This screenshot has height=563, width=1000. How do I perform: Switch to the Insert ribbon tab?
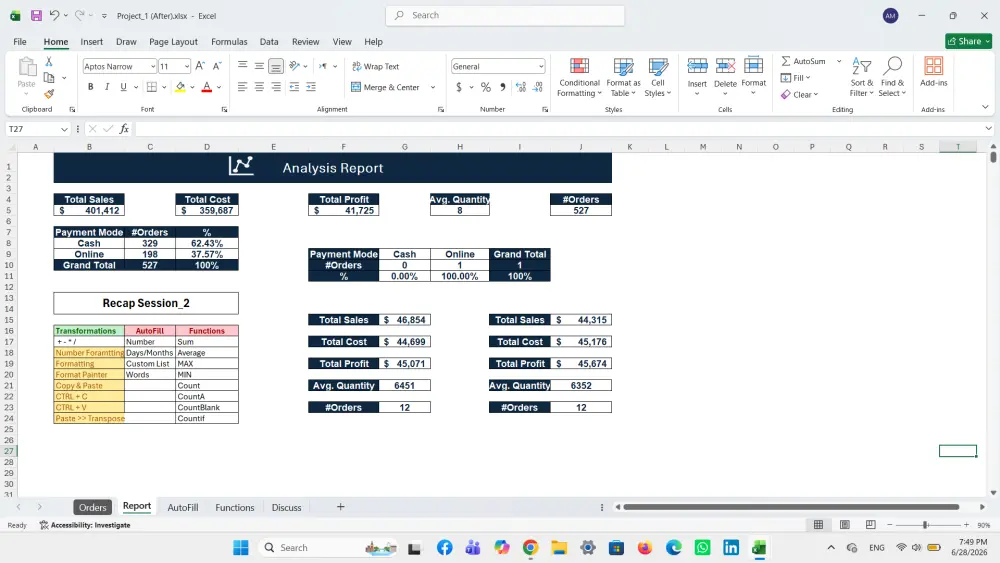click(x=91, y=41)
